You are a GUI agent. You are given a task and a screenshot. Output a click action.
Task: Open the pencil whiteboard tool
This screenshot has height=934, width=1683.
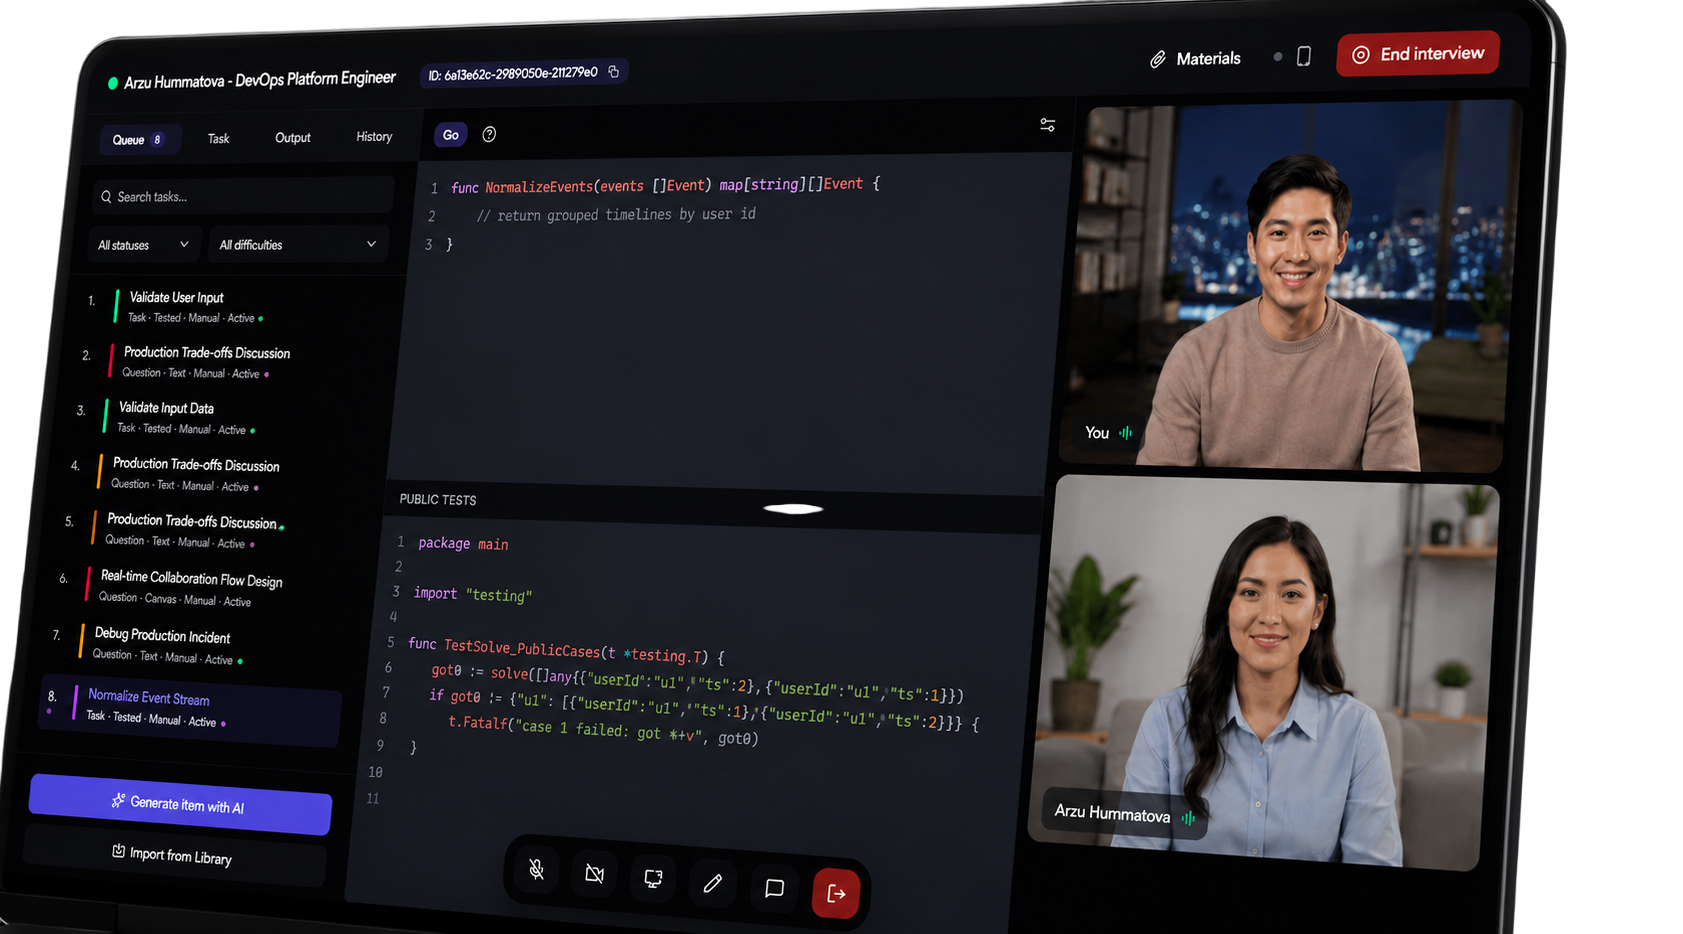[712, 883]
